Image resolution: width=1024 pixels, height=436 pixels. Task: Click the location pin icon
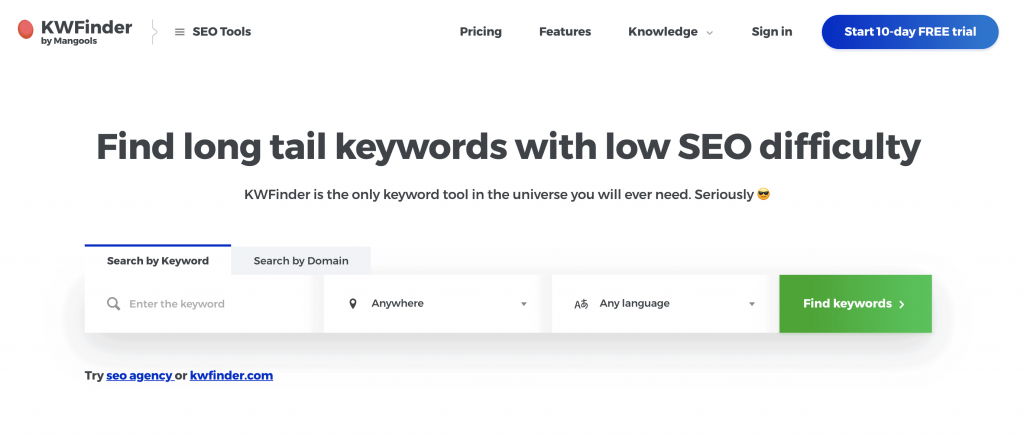(353, 304)
